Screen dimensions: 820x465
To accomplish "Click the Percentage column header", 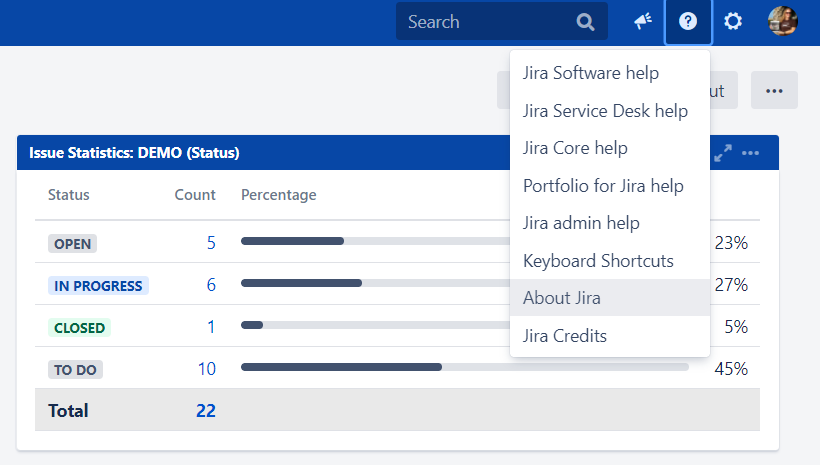I will [x=278, y=195].
